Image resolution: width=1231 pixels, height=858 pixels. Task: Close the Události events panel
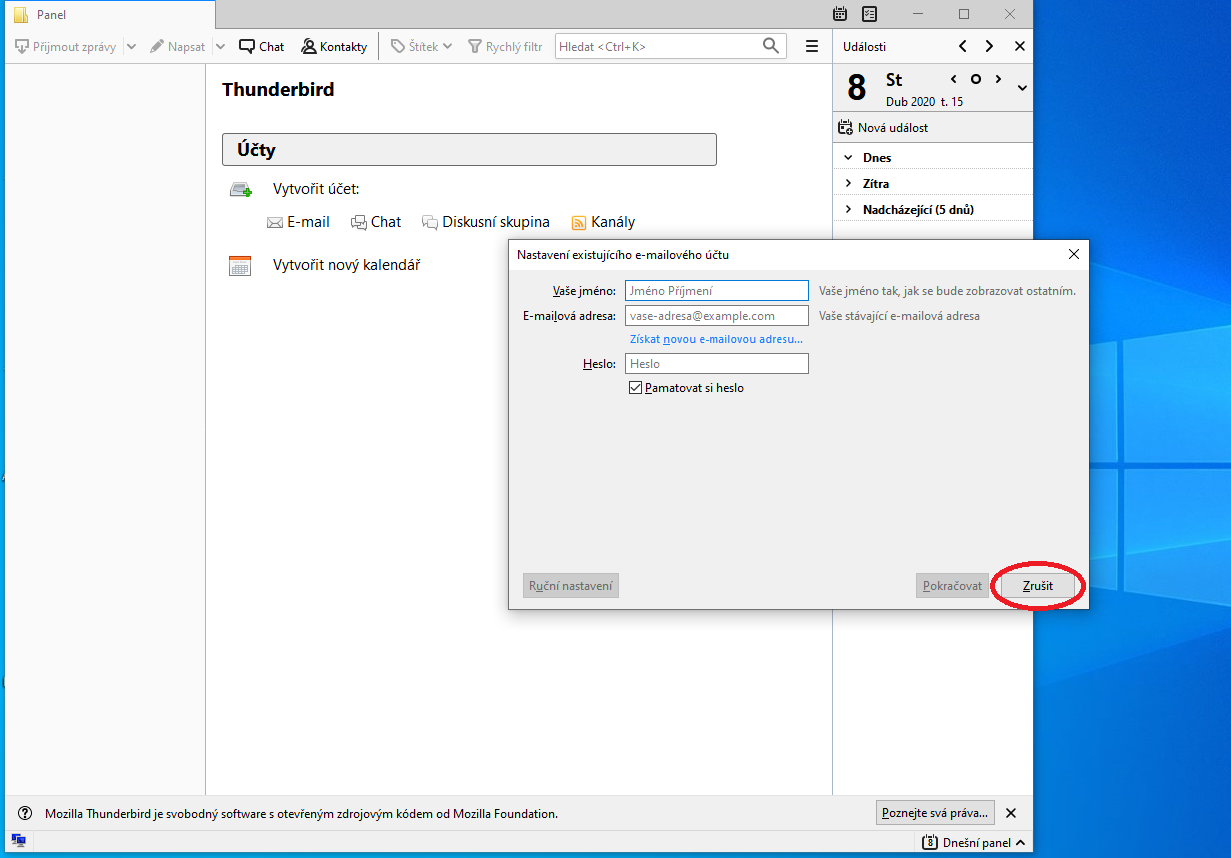tap(1019, 47)
